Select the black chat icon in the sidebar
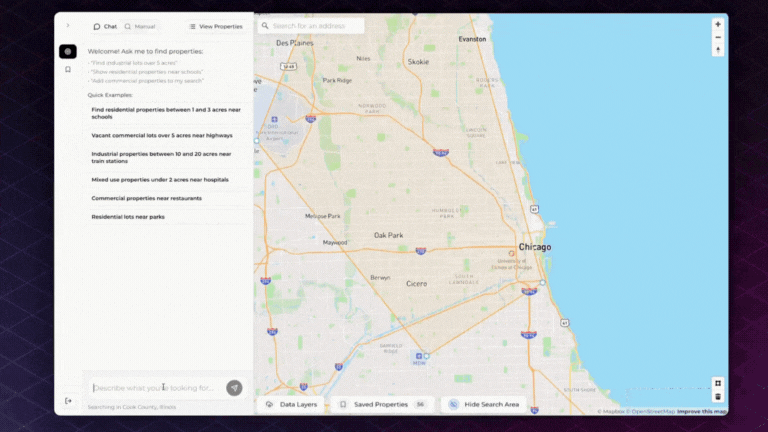768x432 pixels. click(68, 51)
